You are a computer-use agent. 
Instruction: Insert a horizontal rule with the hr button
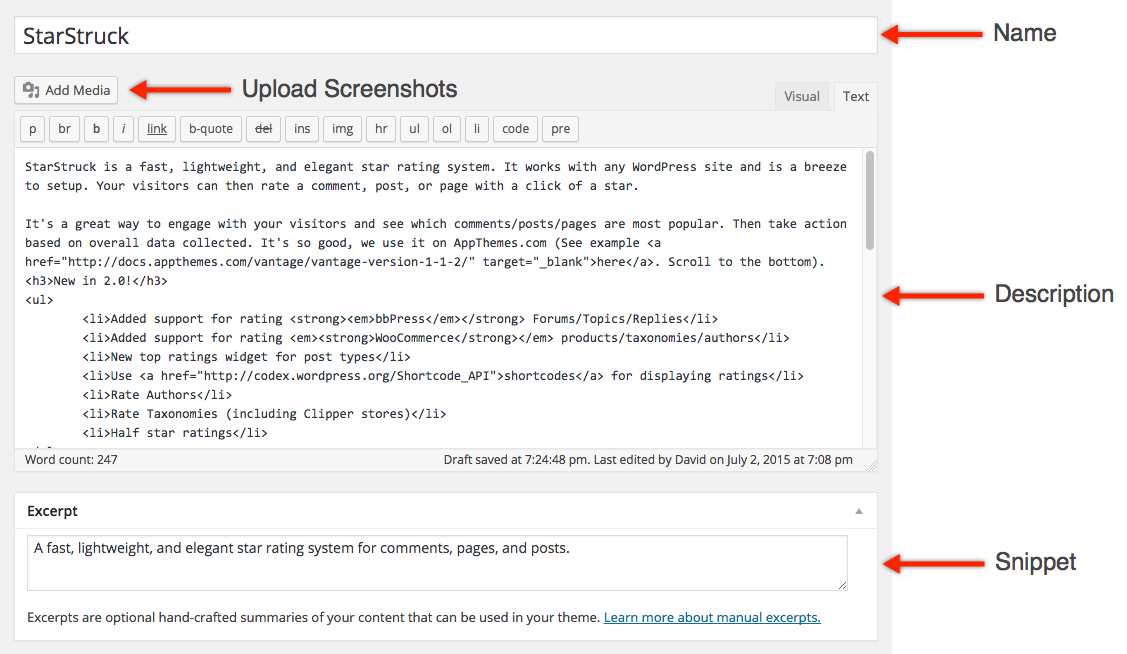[x=381, y=129]
